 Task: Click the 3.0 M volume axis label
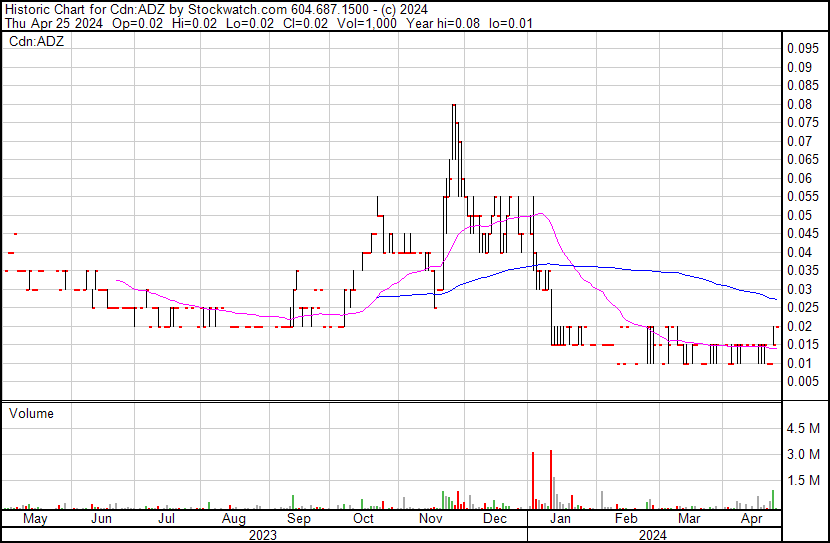coord(803,454)
